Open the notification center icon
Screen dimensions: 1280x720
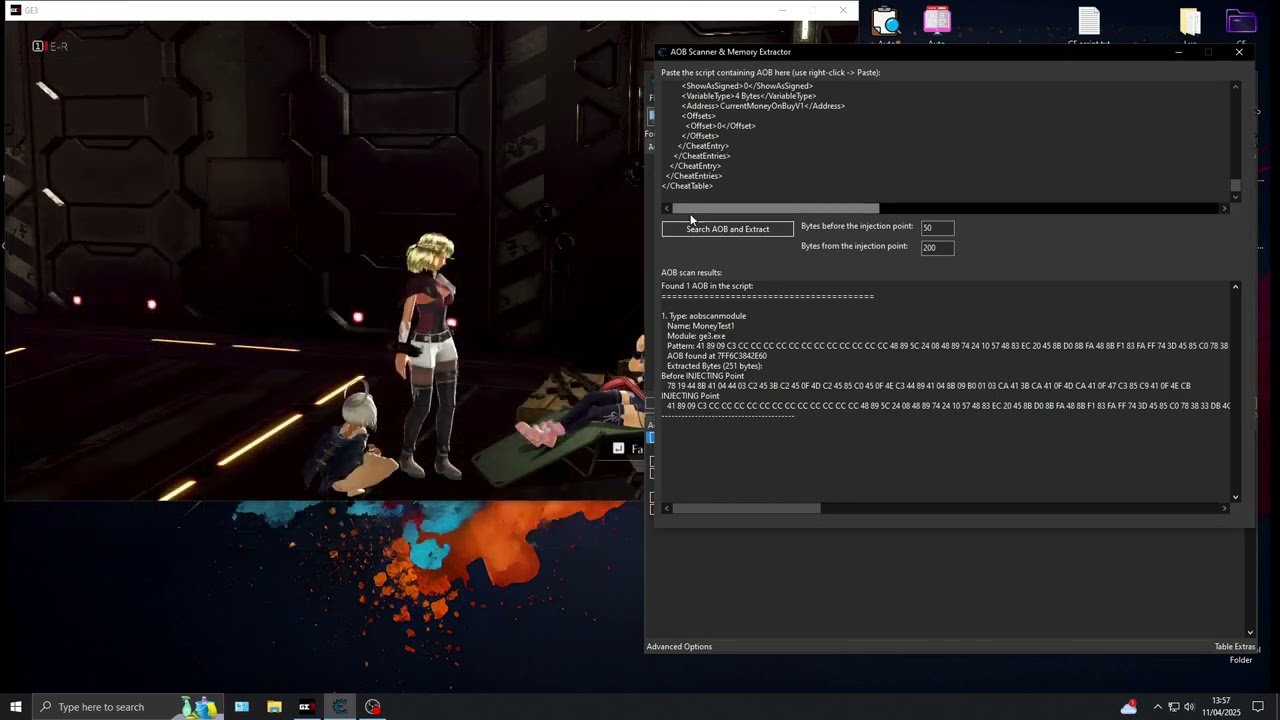(x=1259, y=707)
